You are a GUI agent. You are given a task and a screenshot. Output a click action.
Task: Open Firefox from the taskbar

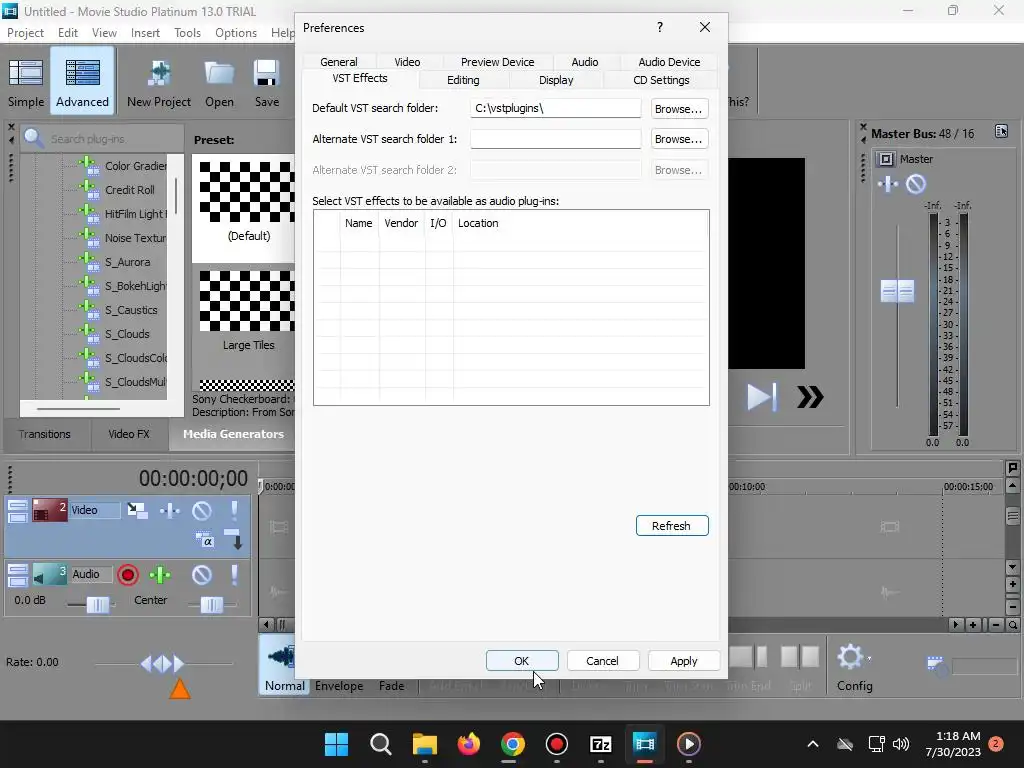click(468, 744)
